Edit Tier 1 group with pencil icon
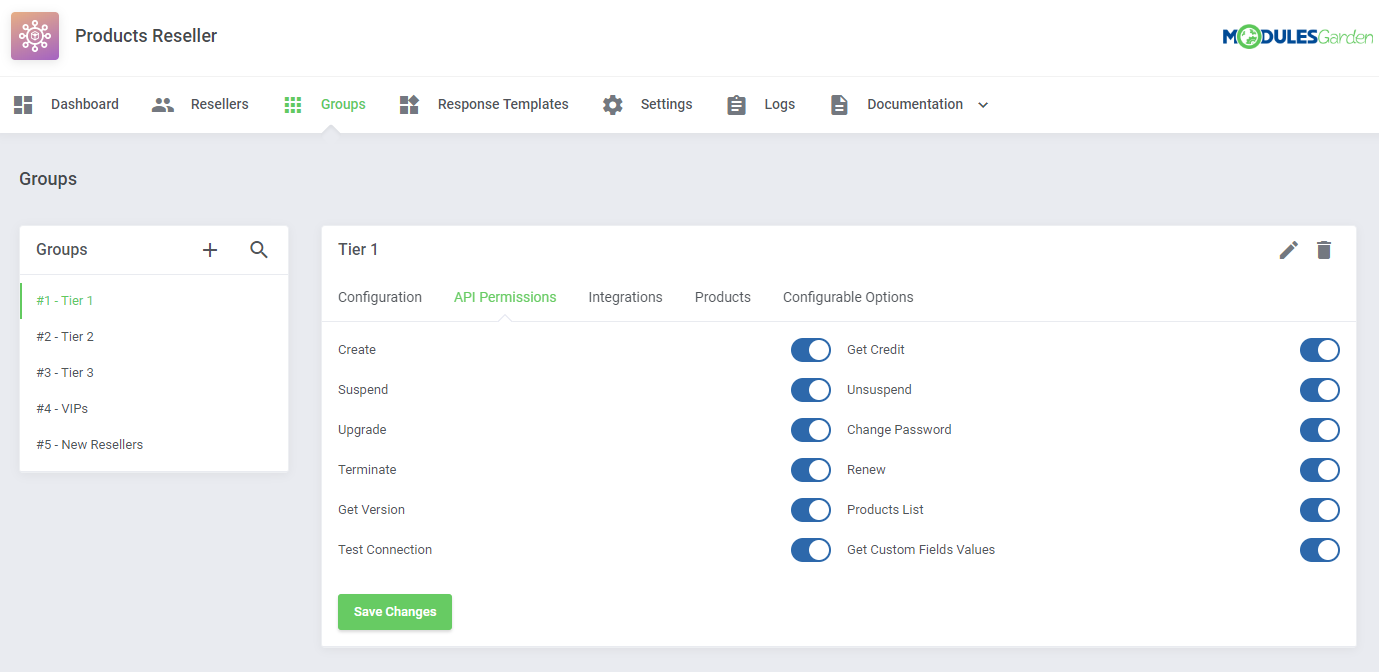Viewport: 1379px width, 672px height. tap(1289, 250)
